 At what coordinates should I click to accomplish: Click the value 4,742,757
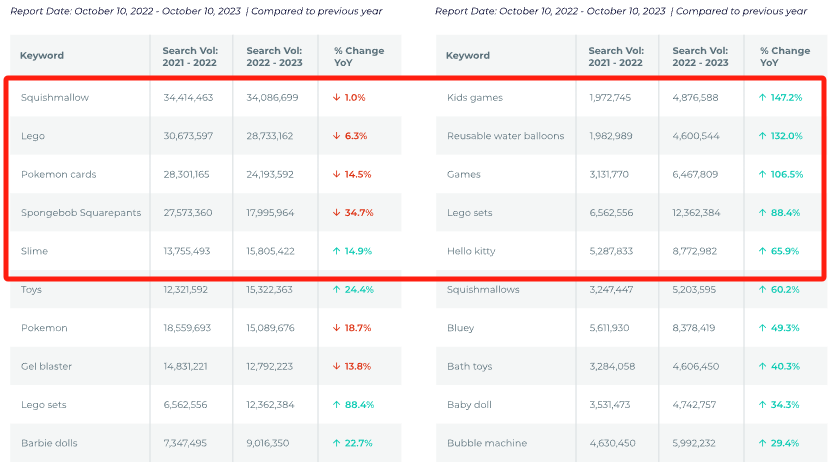point(694,405)
